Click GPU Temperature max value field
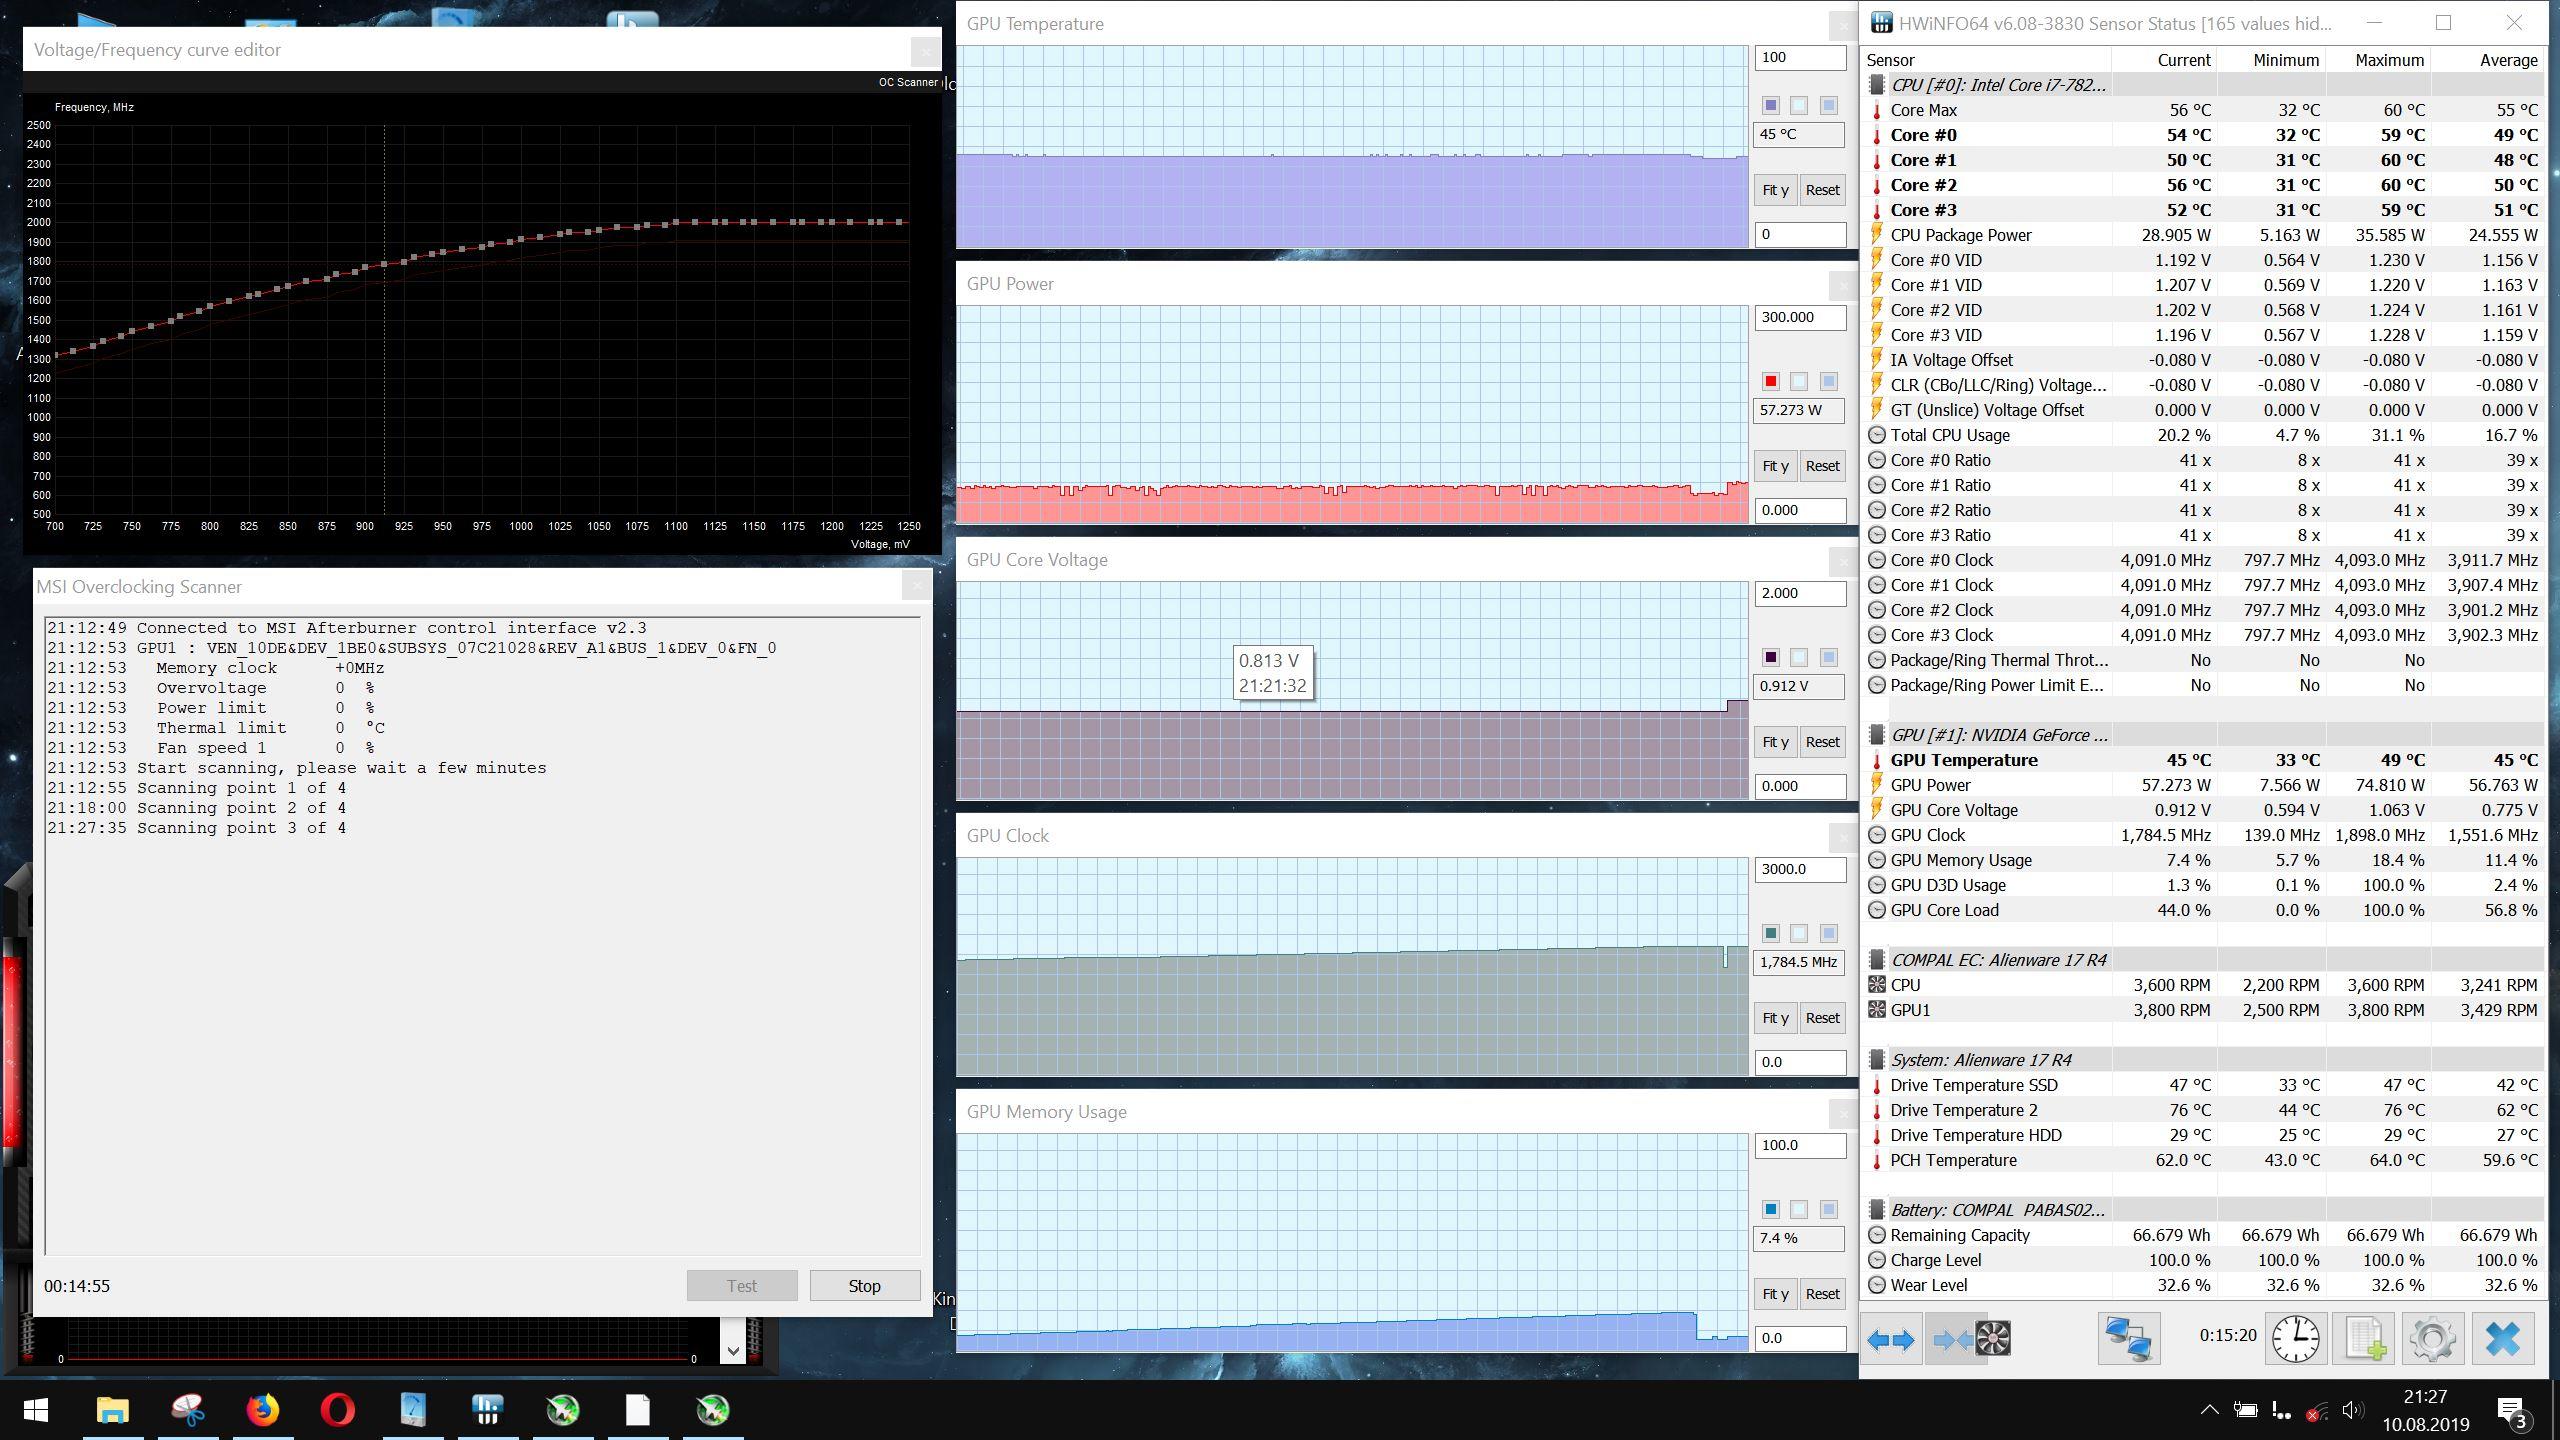This screenshot has width=2560, height=1440. click(1799, 57)
